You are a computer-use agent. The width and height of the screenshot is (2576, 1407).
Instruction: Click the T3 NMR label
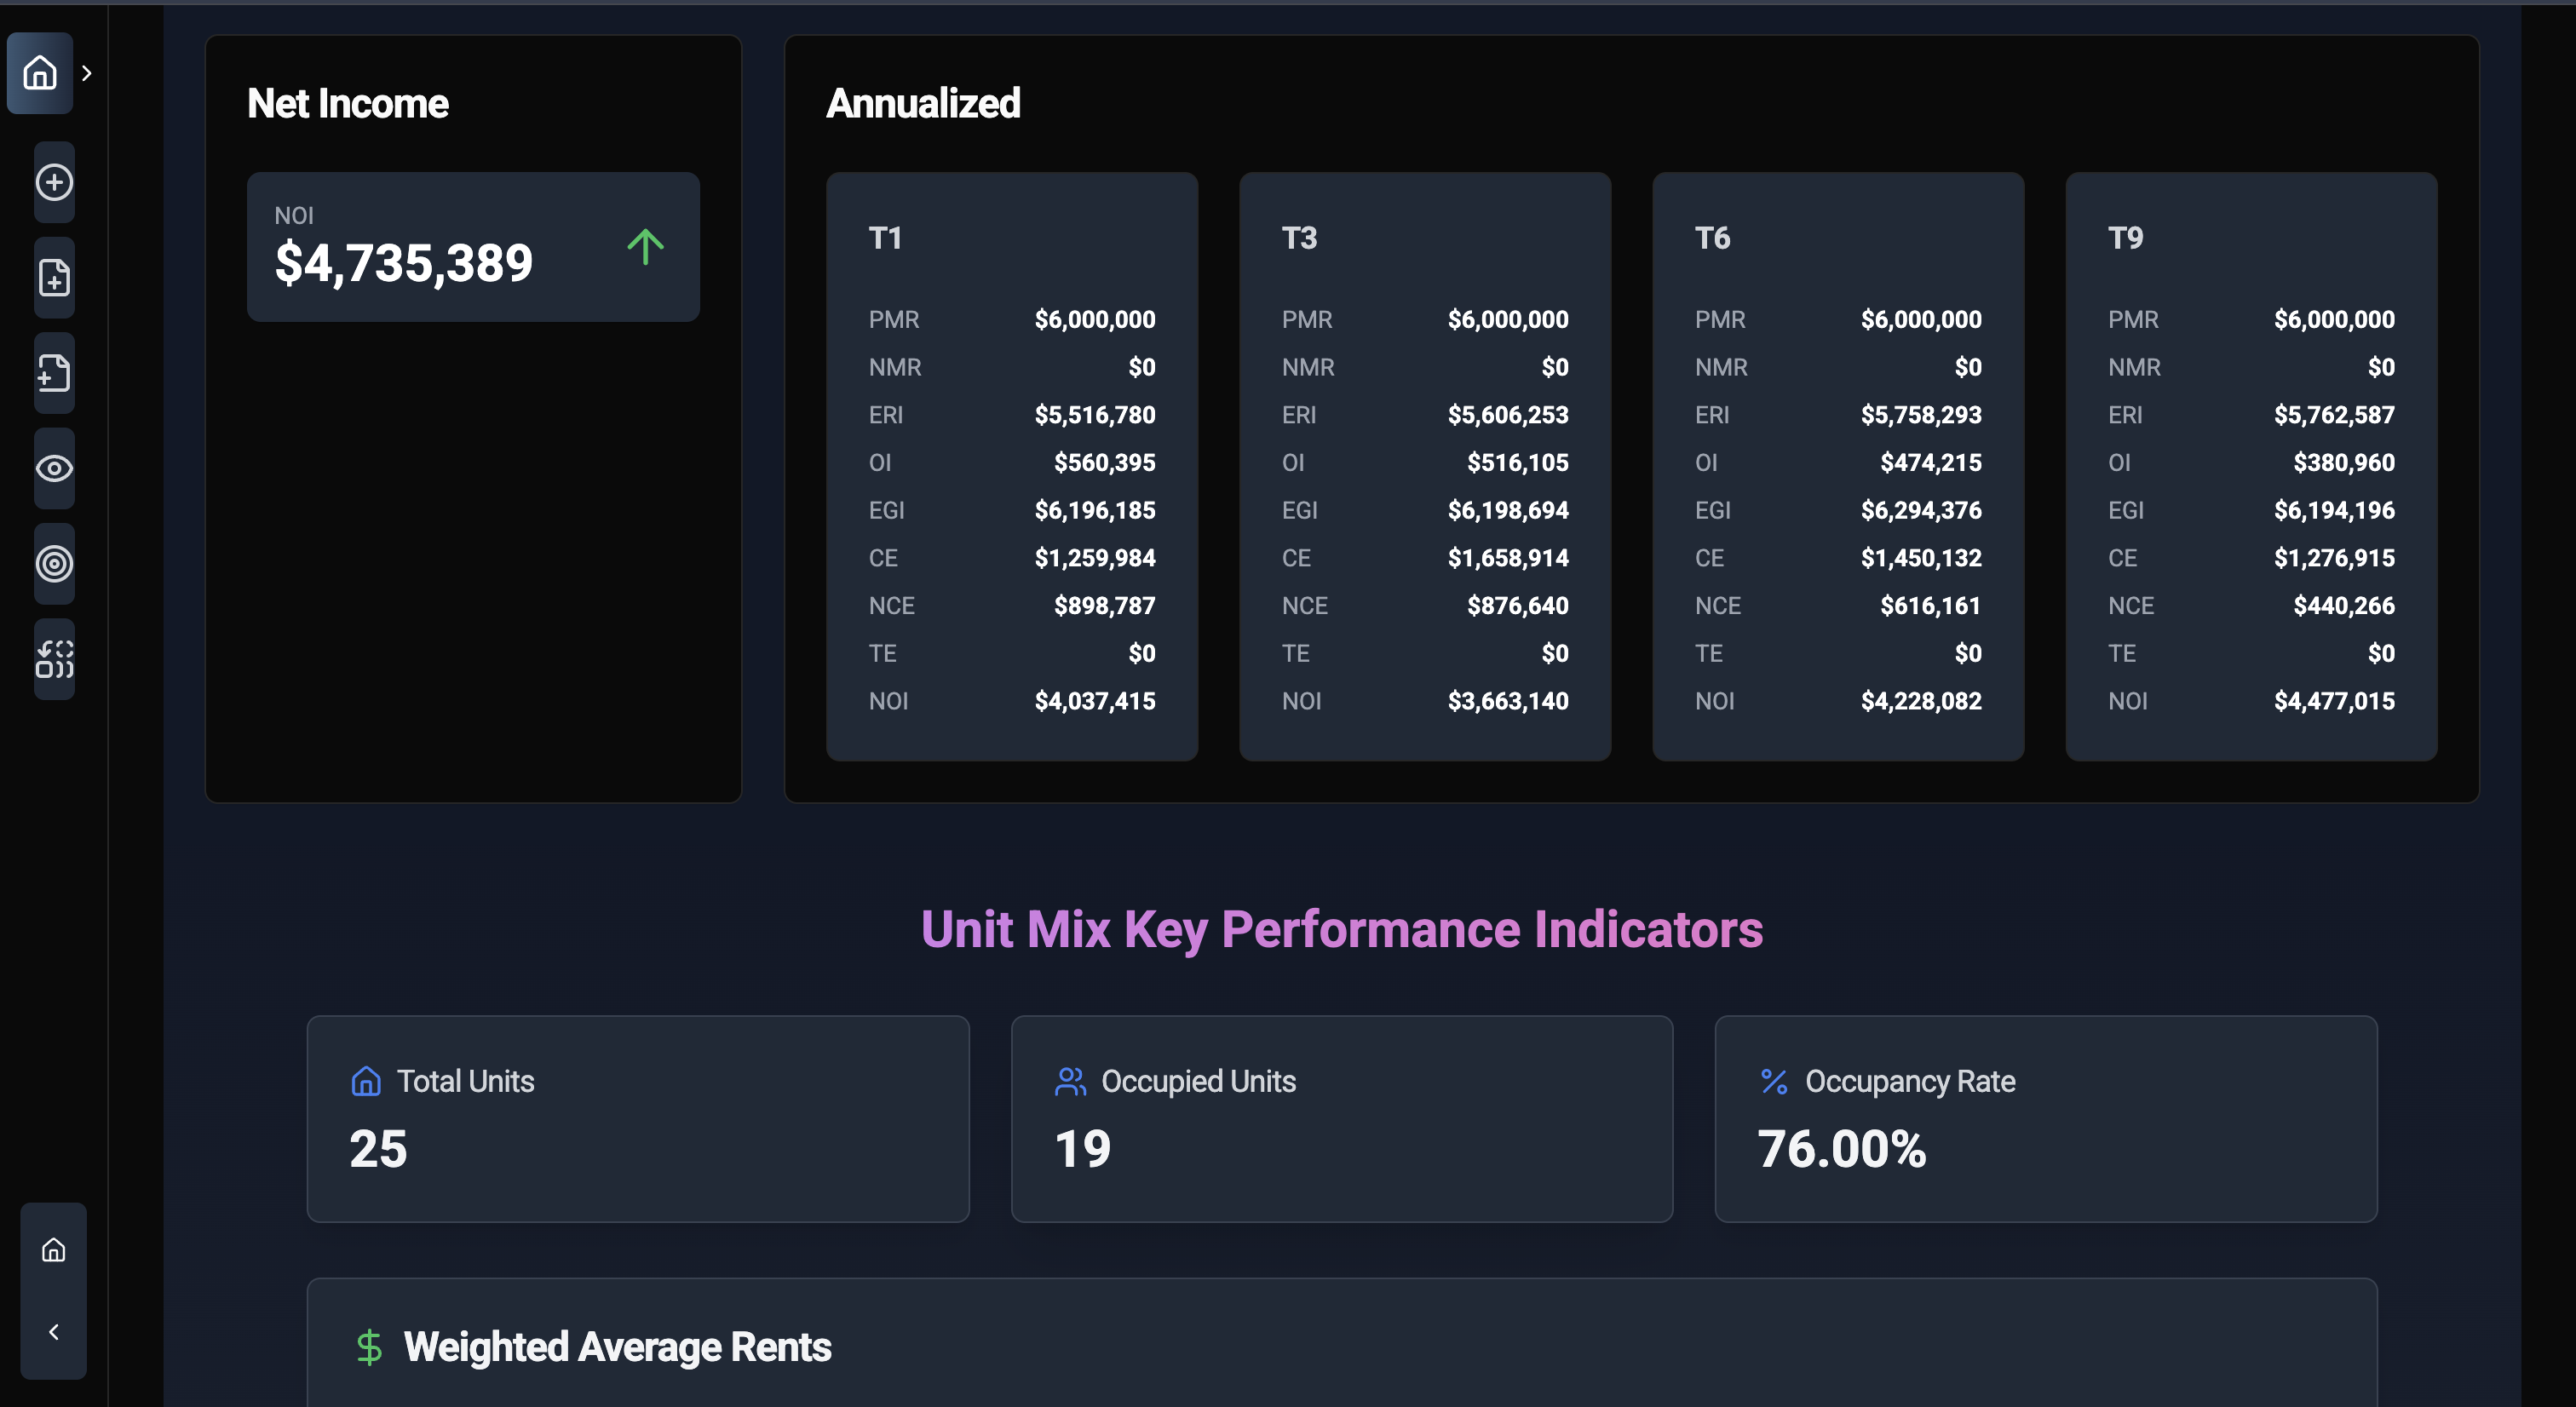click(1308, 367)
